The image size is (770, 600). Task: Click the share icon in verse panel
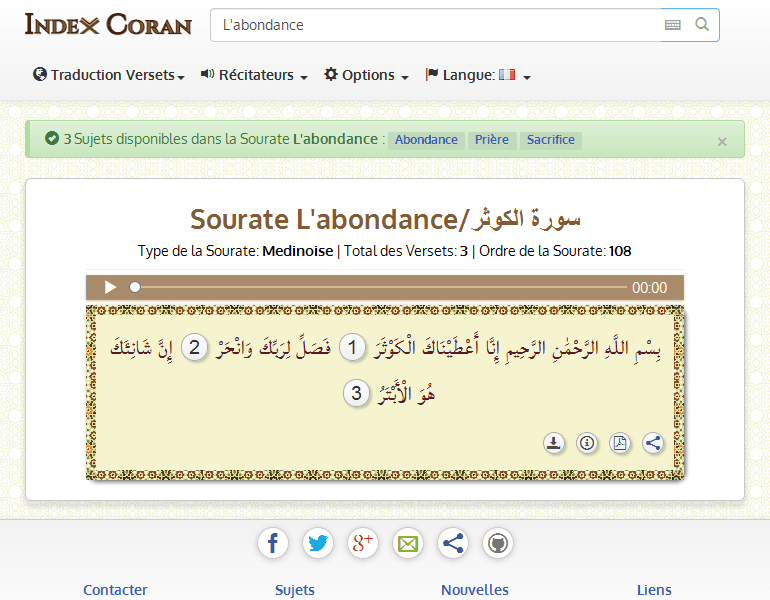pyautogui.click(x=653, y=443)
